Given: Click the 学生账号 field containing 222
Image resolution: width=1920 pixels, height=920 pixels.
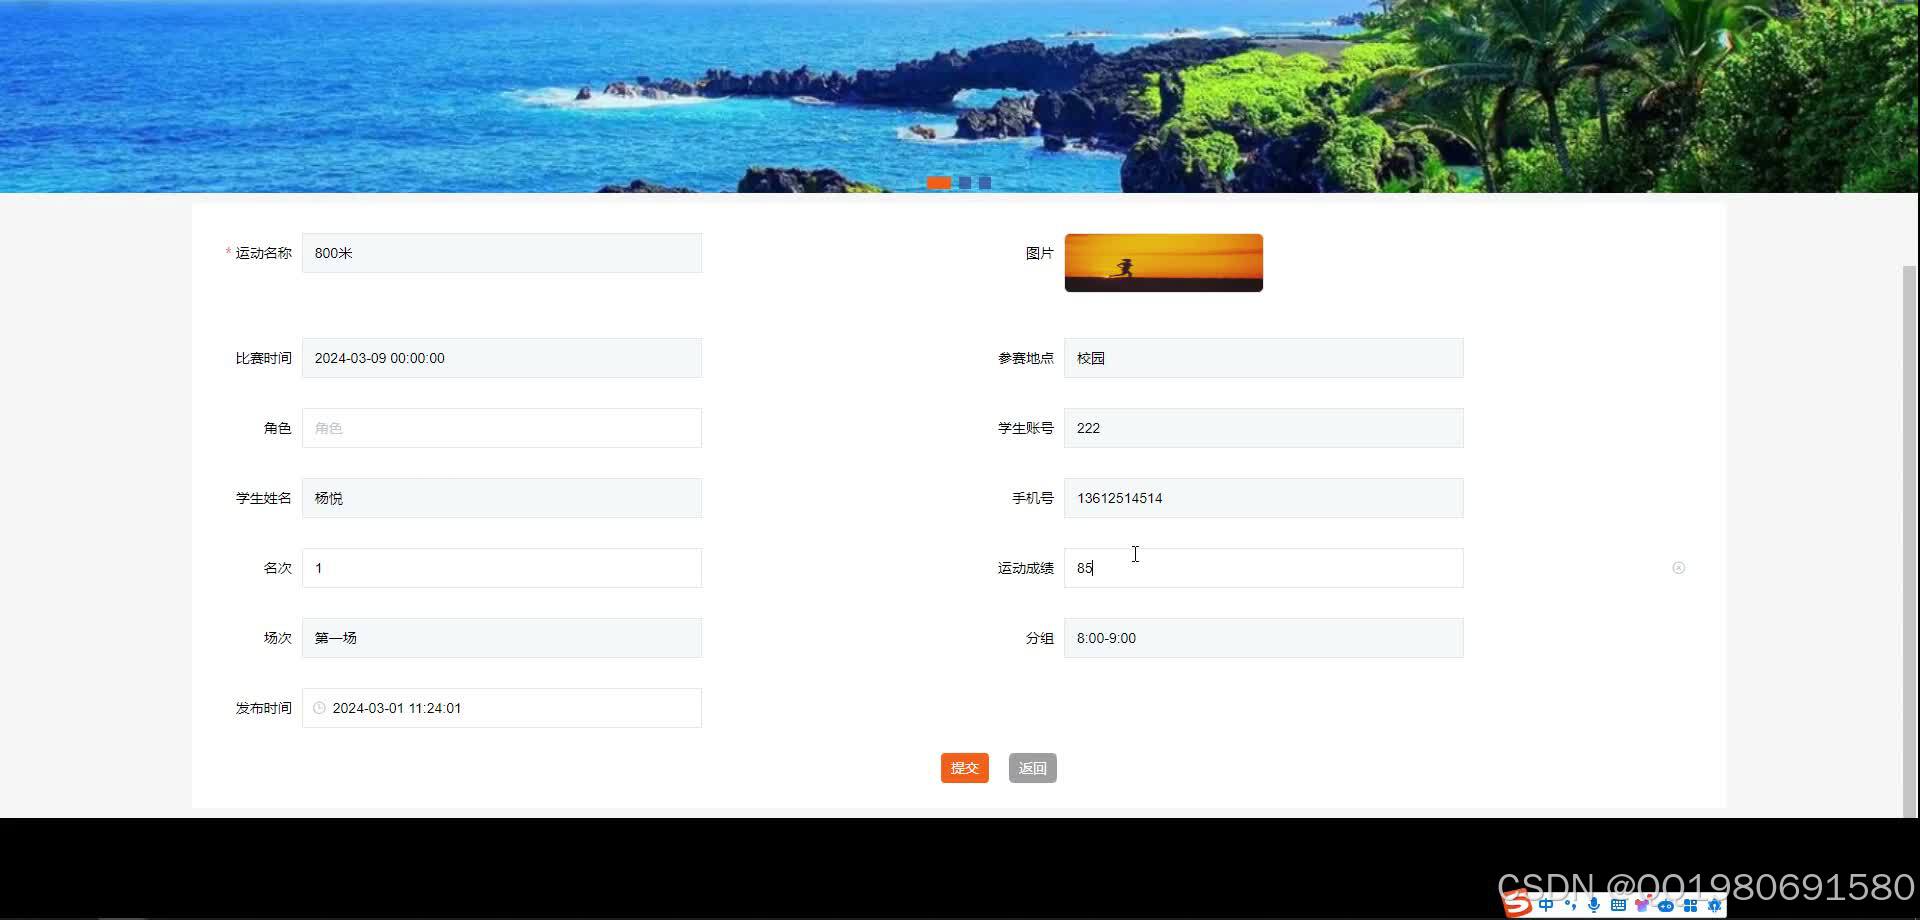Looking at the screenshot, I should point(1264,428).
